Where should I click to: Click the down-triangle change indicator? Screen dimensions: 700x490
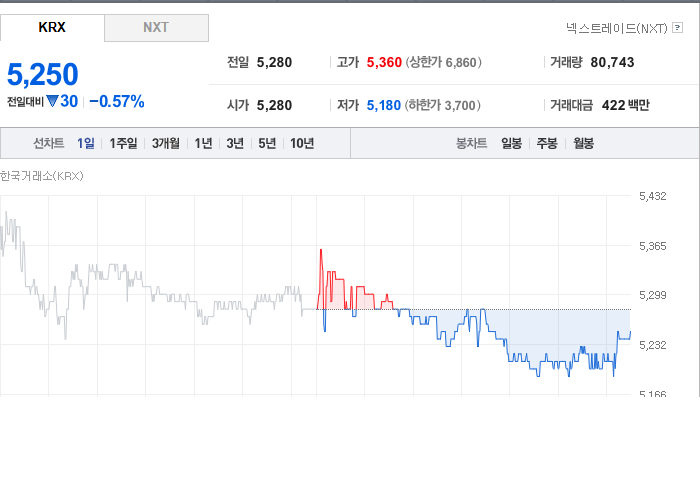[52, 101]
